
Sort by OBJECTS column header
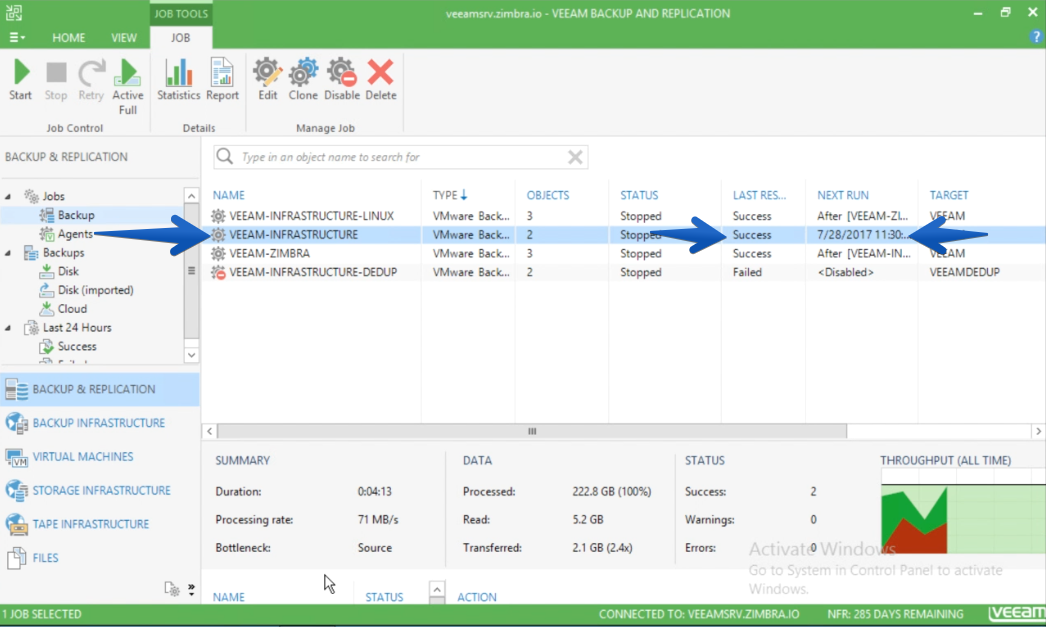click(x=548, y=195)
